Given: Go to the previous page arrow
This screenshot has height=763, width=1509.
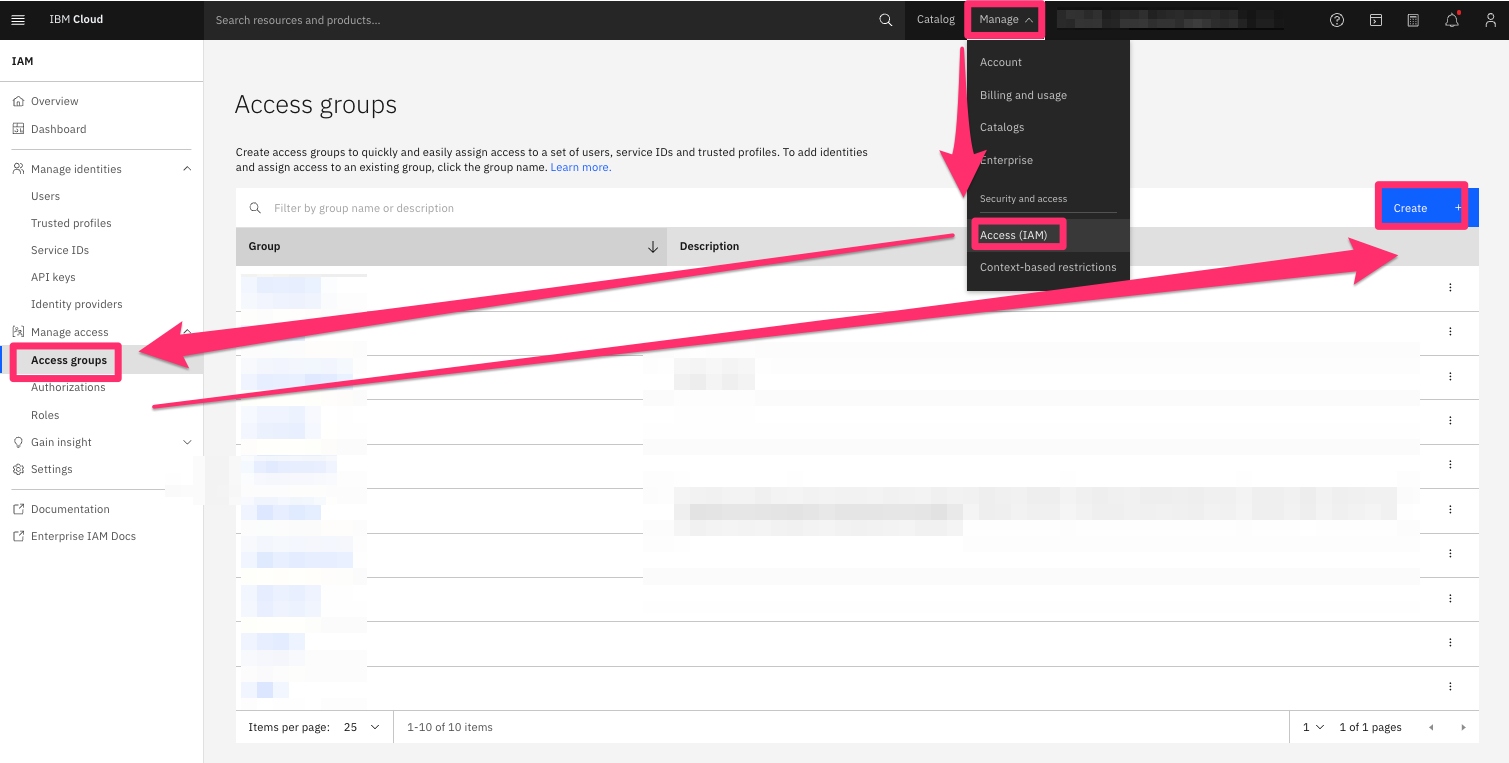Looking at the screenshot, I should pos(1431,727).
